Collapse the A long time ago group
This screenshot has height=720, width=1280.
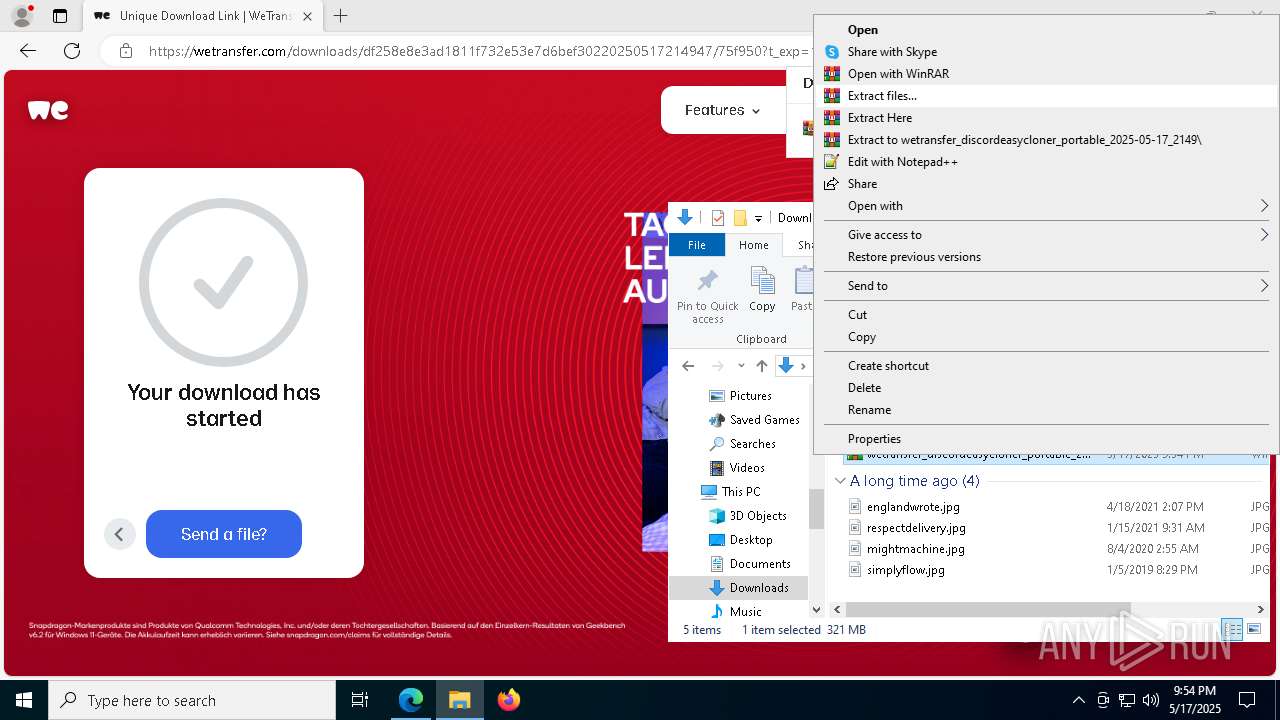pos(839,481)
